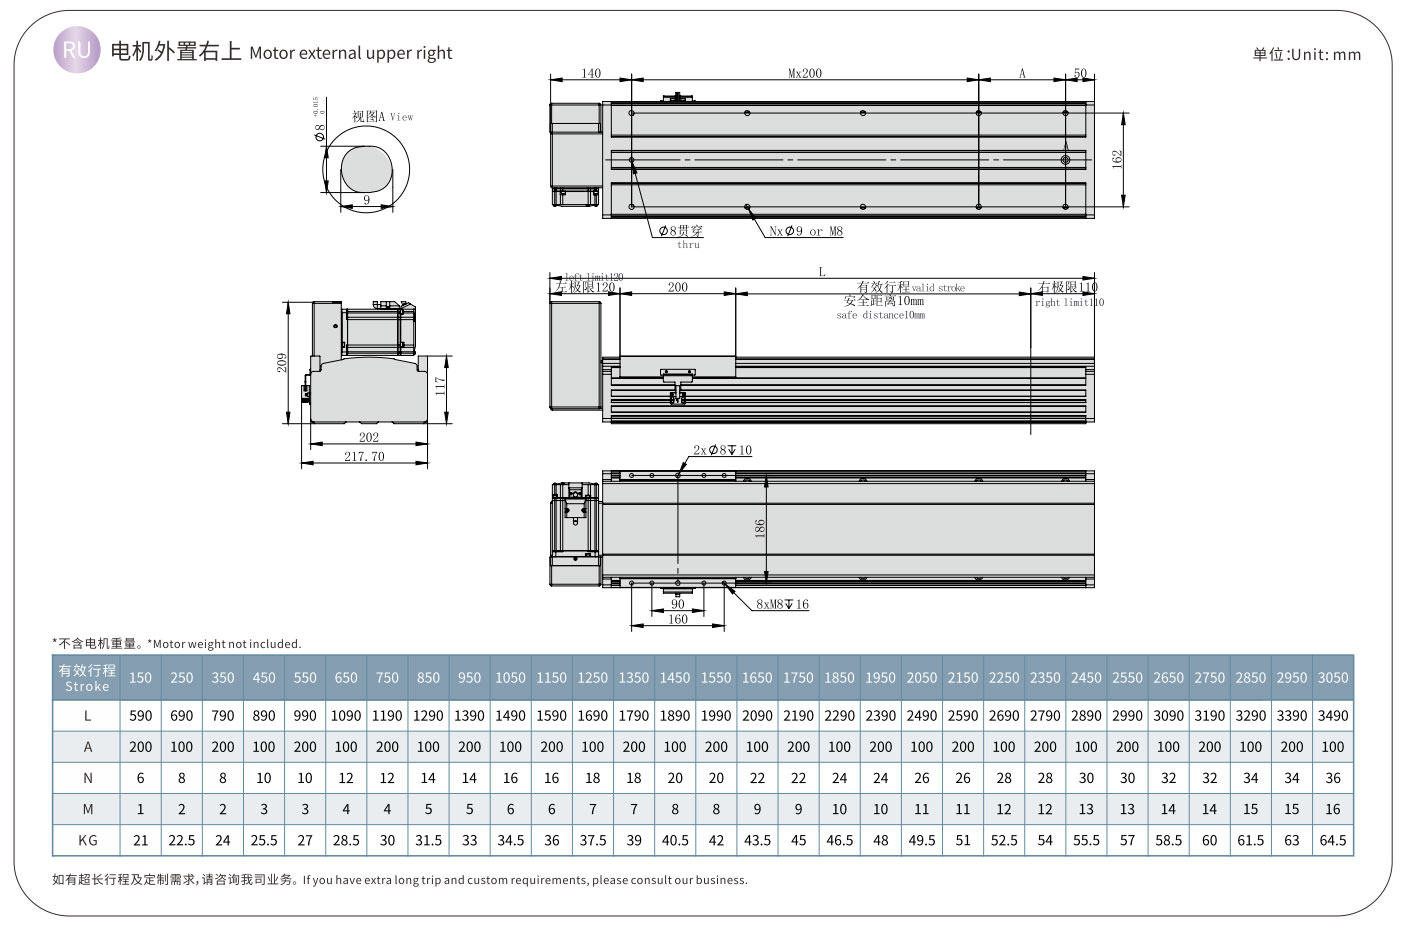This screenshot has width=1410, height=934.
Task: Select the '2xΦ8↧10' callout
Action: point(722,450)
